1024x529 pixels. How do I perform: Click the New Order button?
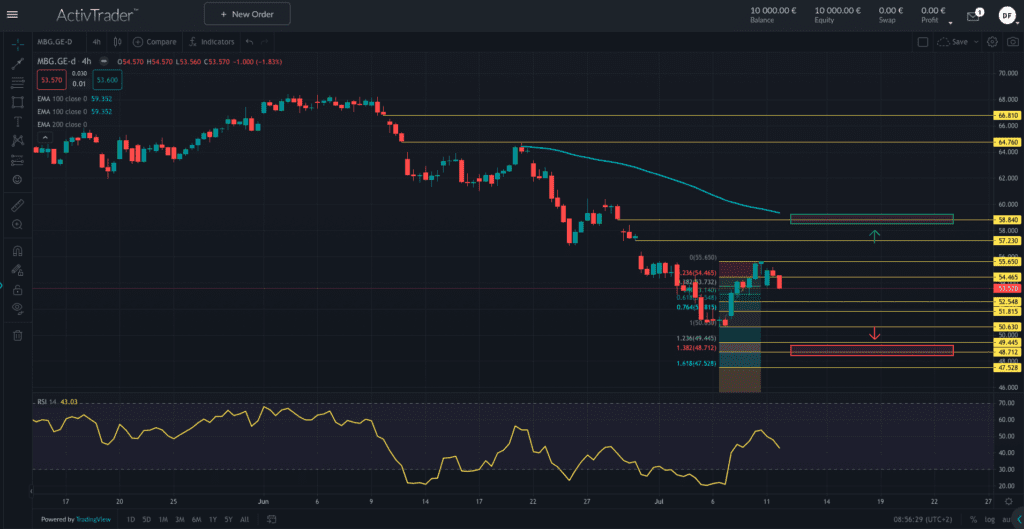pos(246,14)
